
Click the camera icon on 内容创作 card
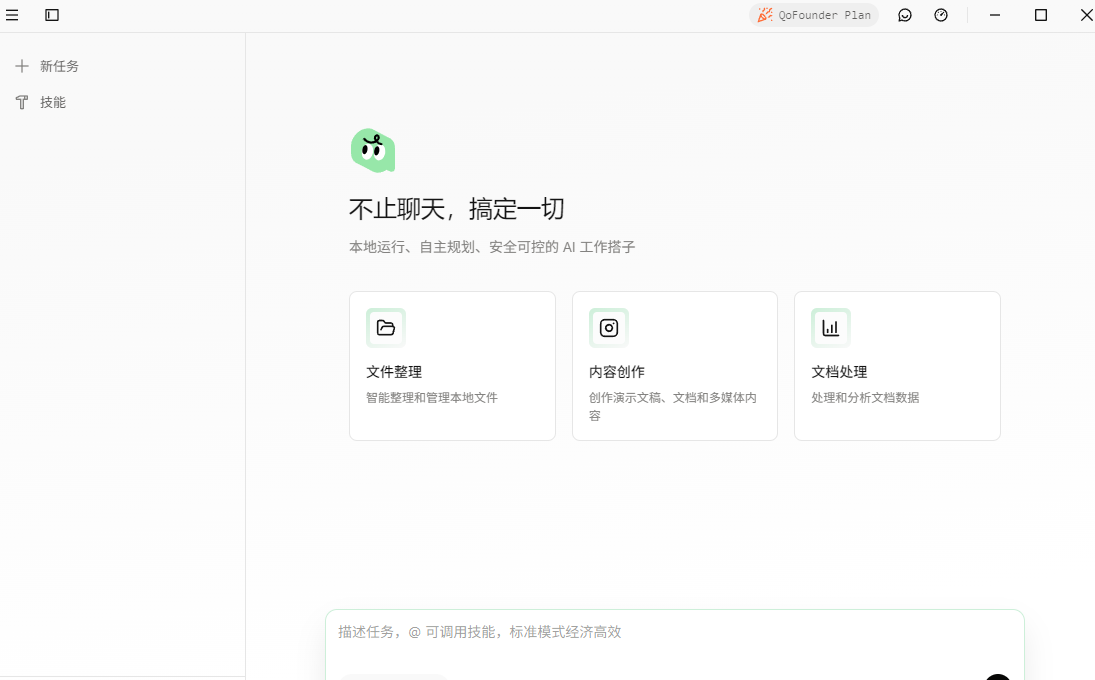609,328
